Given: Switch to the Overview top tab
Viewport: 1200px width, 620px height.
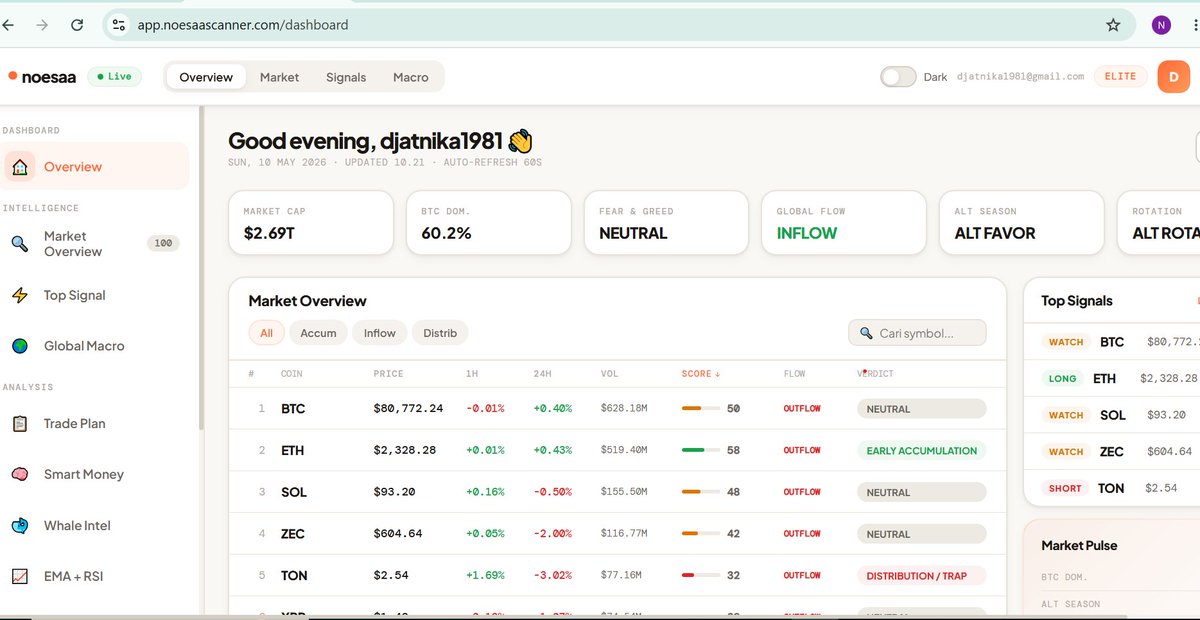Looking at the screenshot, I should pos(206,77).
